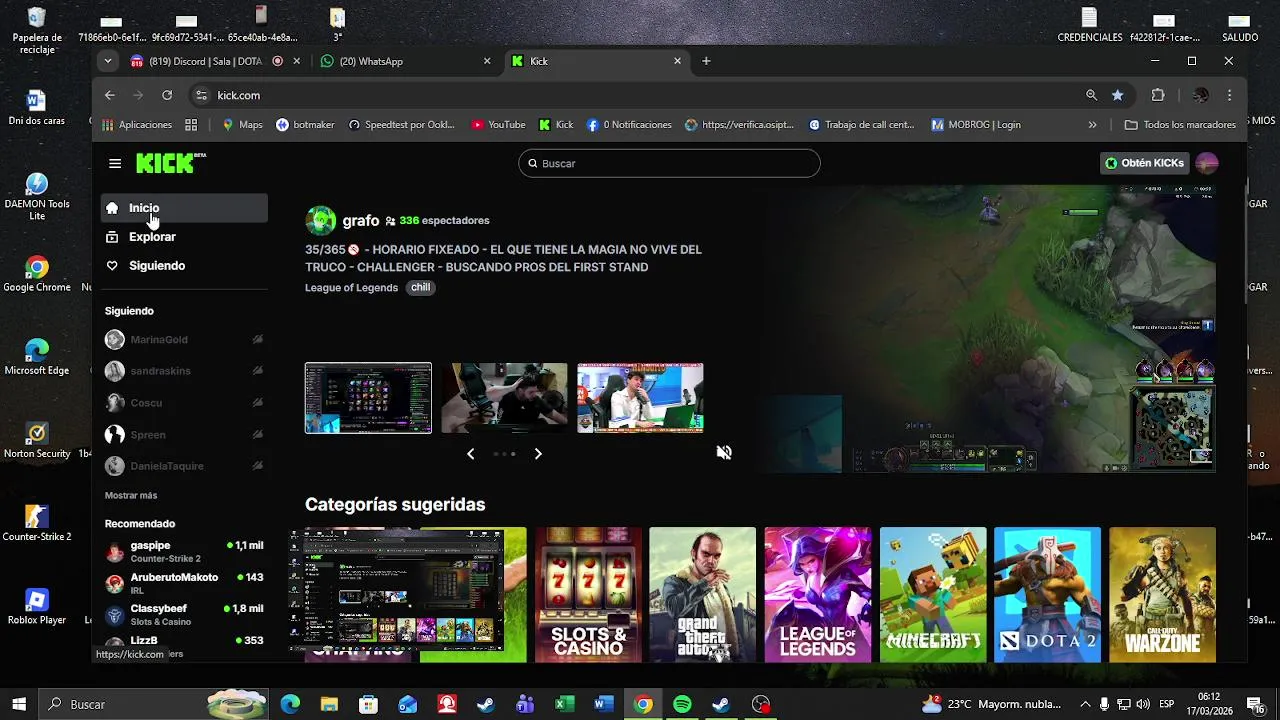Open Microsoft Teams from the taskbar
The width and height of the screenshot is (1280, 720).
(x=525, y=704)
